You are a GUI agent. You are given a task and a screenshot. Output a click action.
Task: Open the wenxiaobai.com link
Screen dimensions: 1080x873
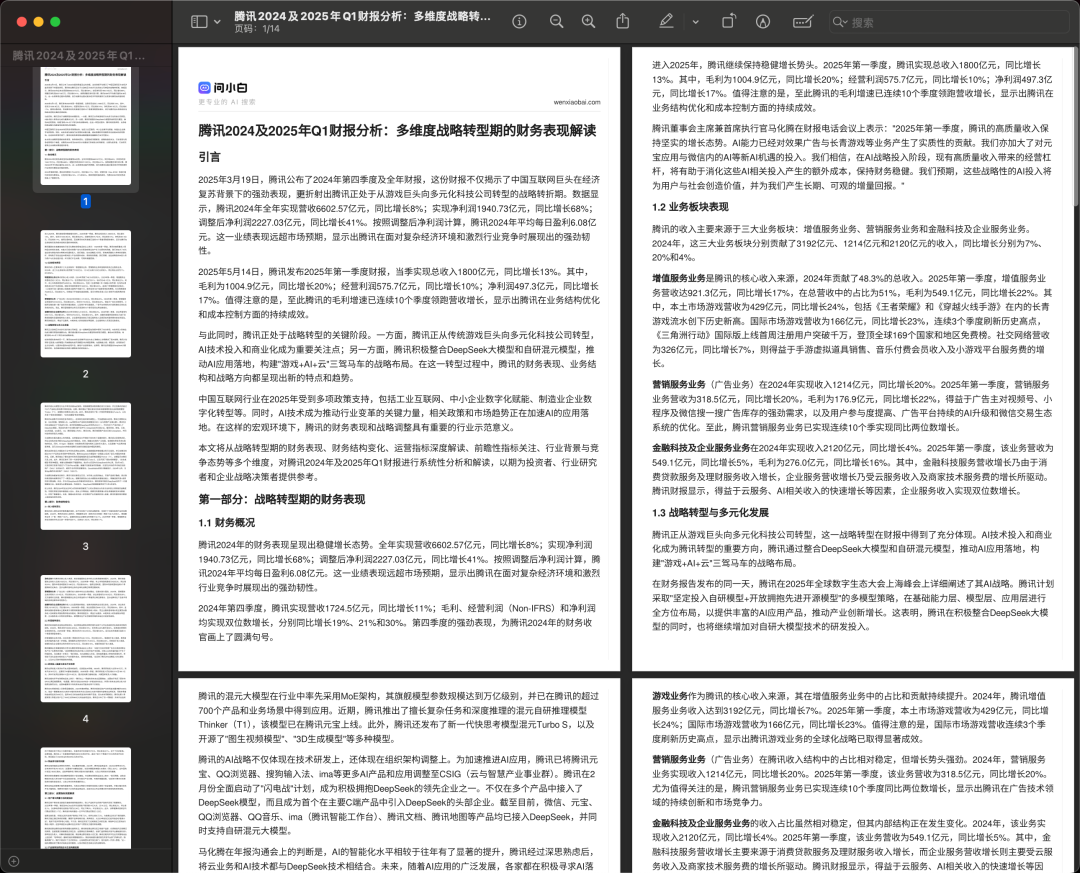[577, 102]
